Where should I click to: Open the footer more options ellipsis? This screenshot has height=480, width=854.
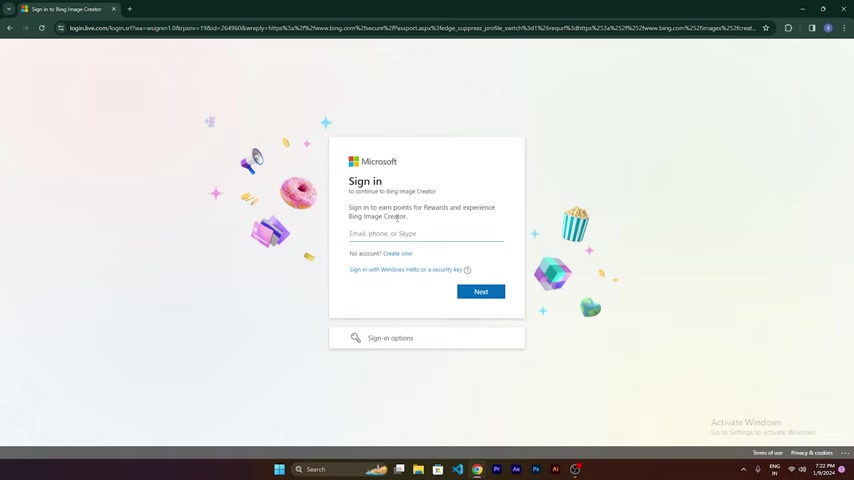point(845,453)
